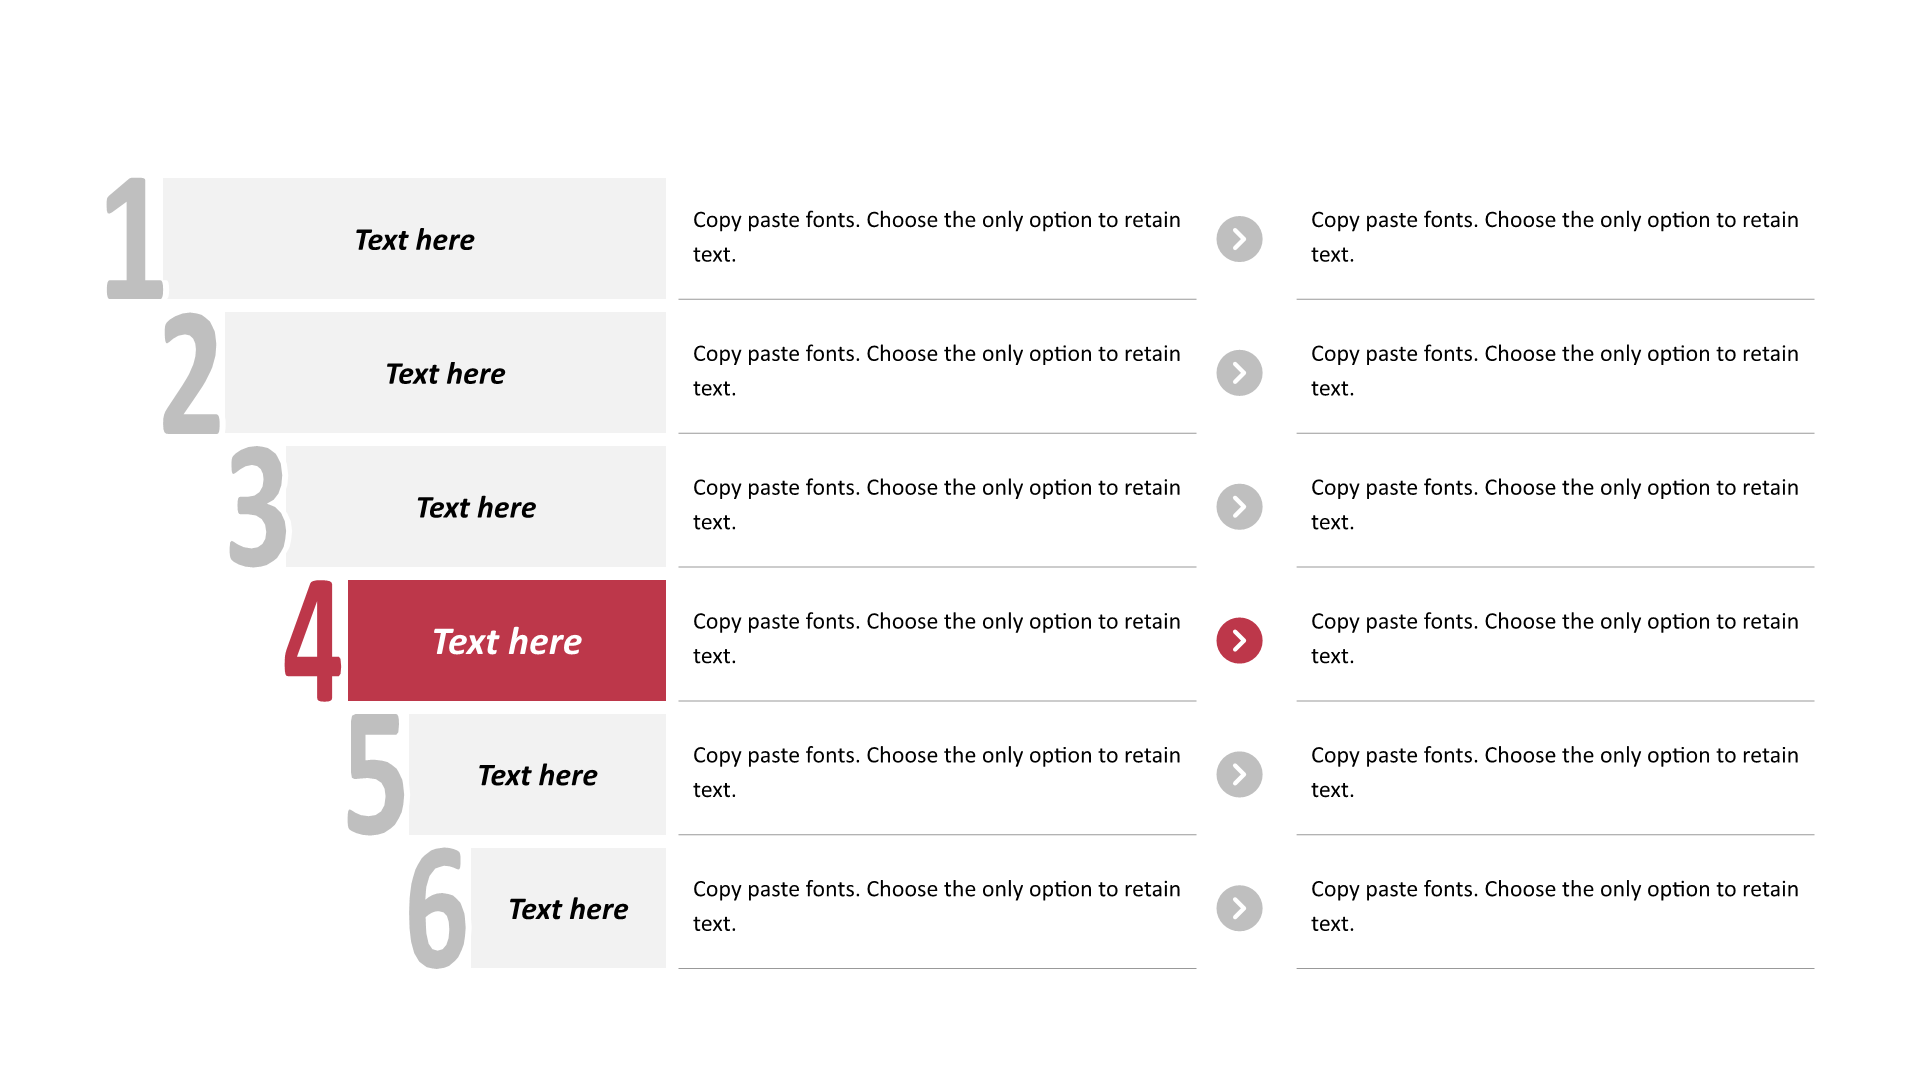The image size is (1920, 1080).
Task: Click the gray arrow icon in row 6
Action: coord(1239,908)
